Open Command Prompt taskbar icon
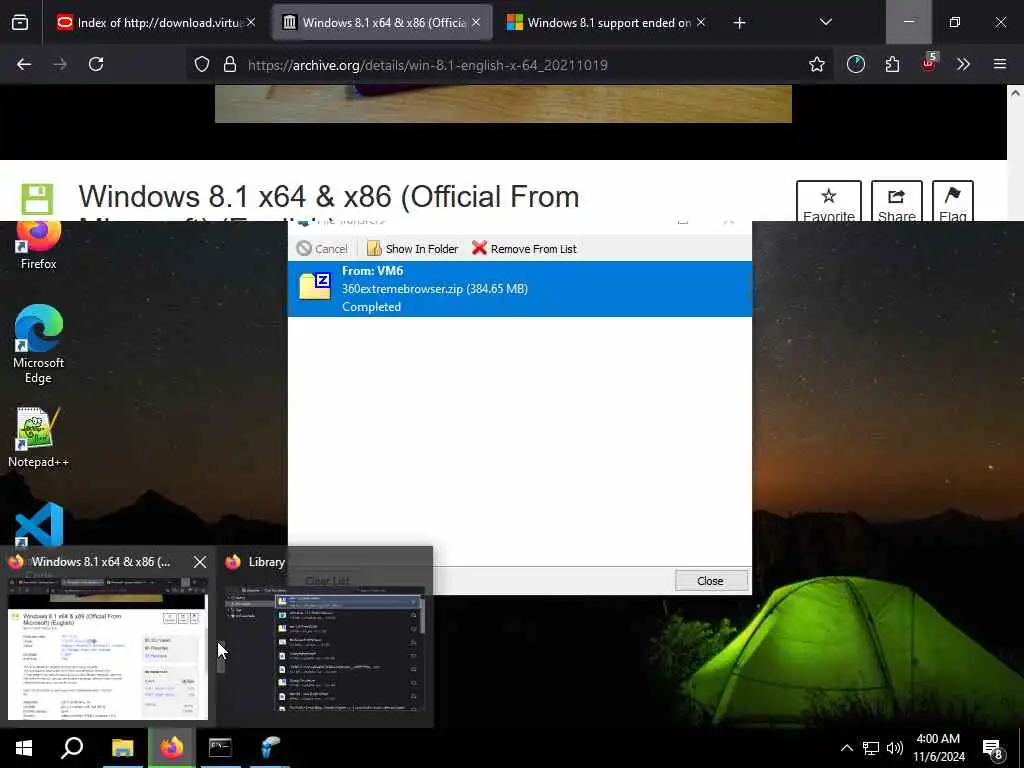Viewport: 1024px width, 768px height. tap(220, 747)
